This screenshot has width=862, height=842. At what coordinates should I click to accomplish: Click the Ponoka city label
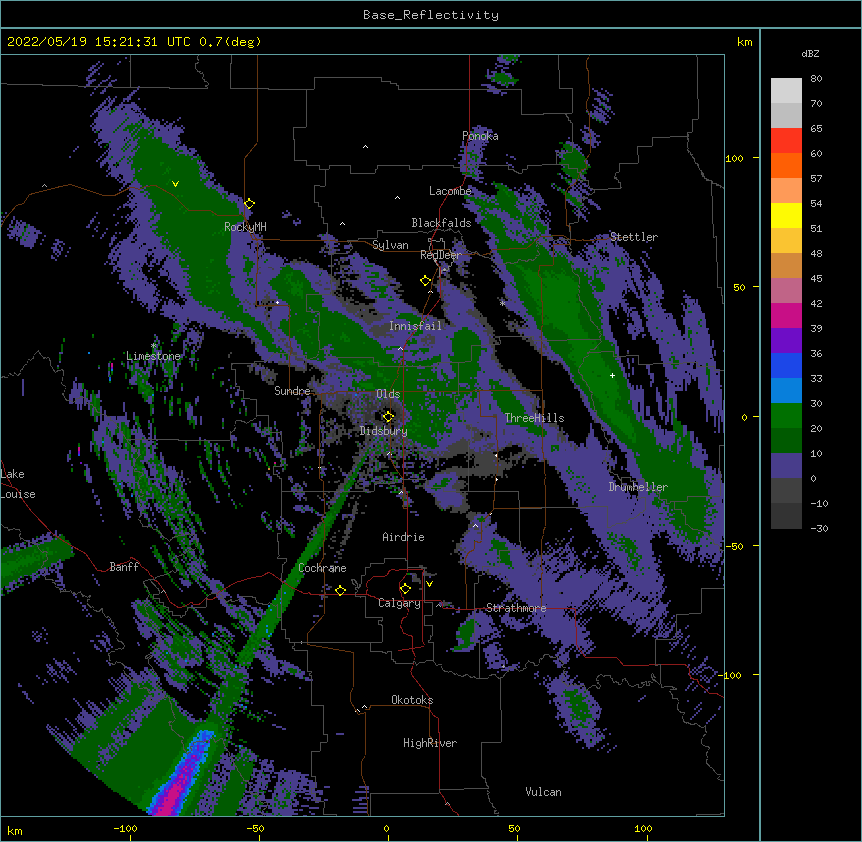(480, 136)
